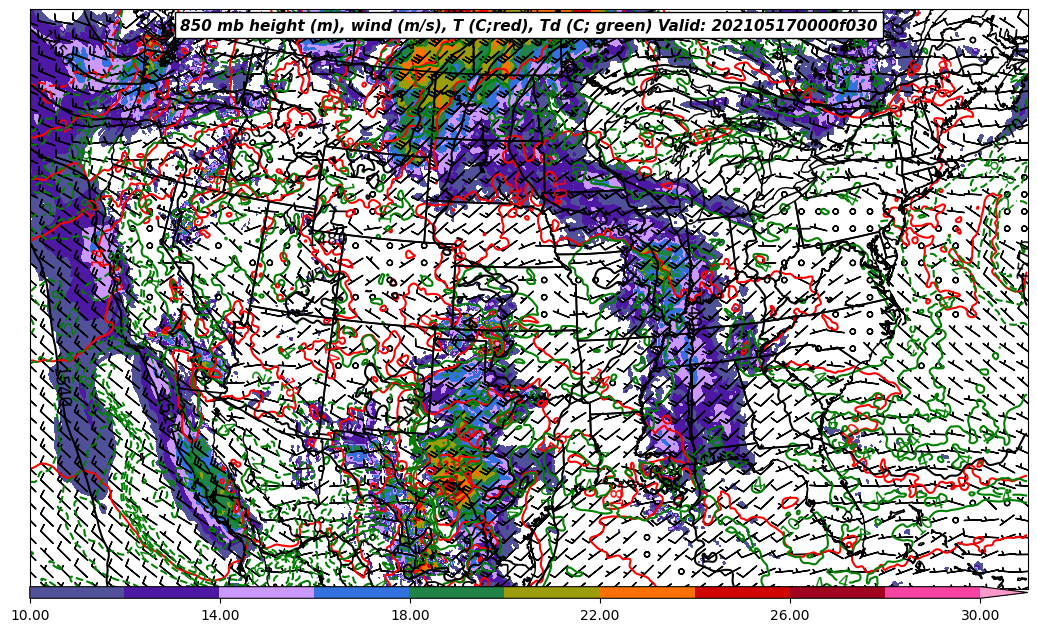Click the pale pink colorbar arrow tip

click(1003, 592)
